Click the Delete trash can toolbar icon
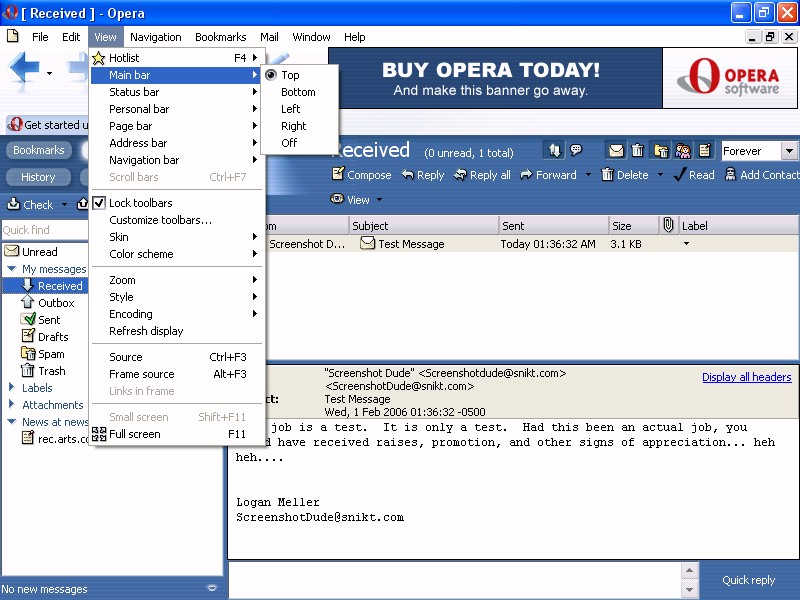This screenshot has height=600, width=800. 607,175
